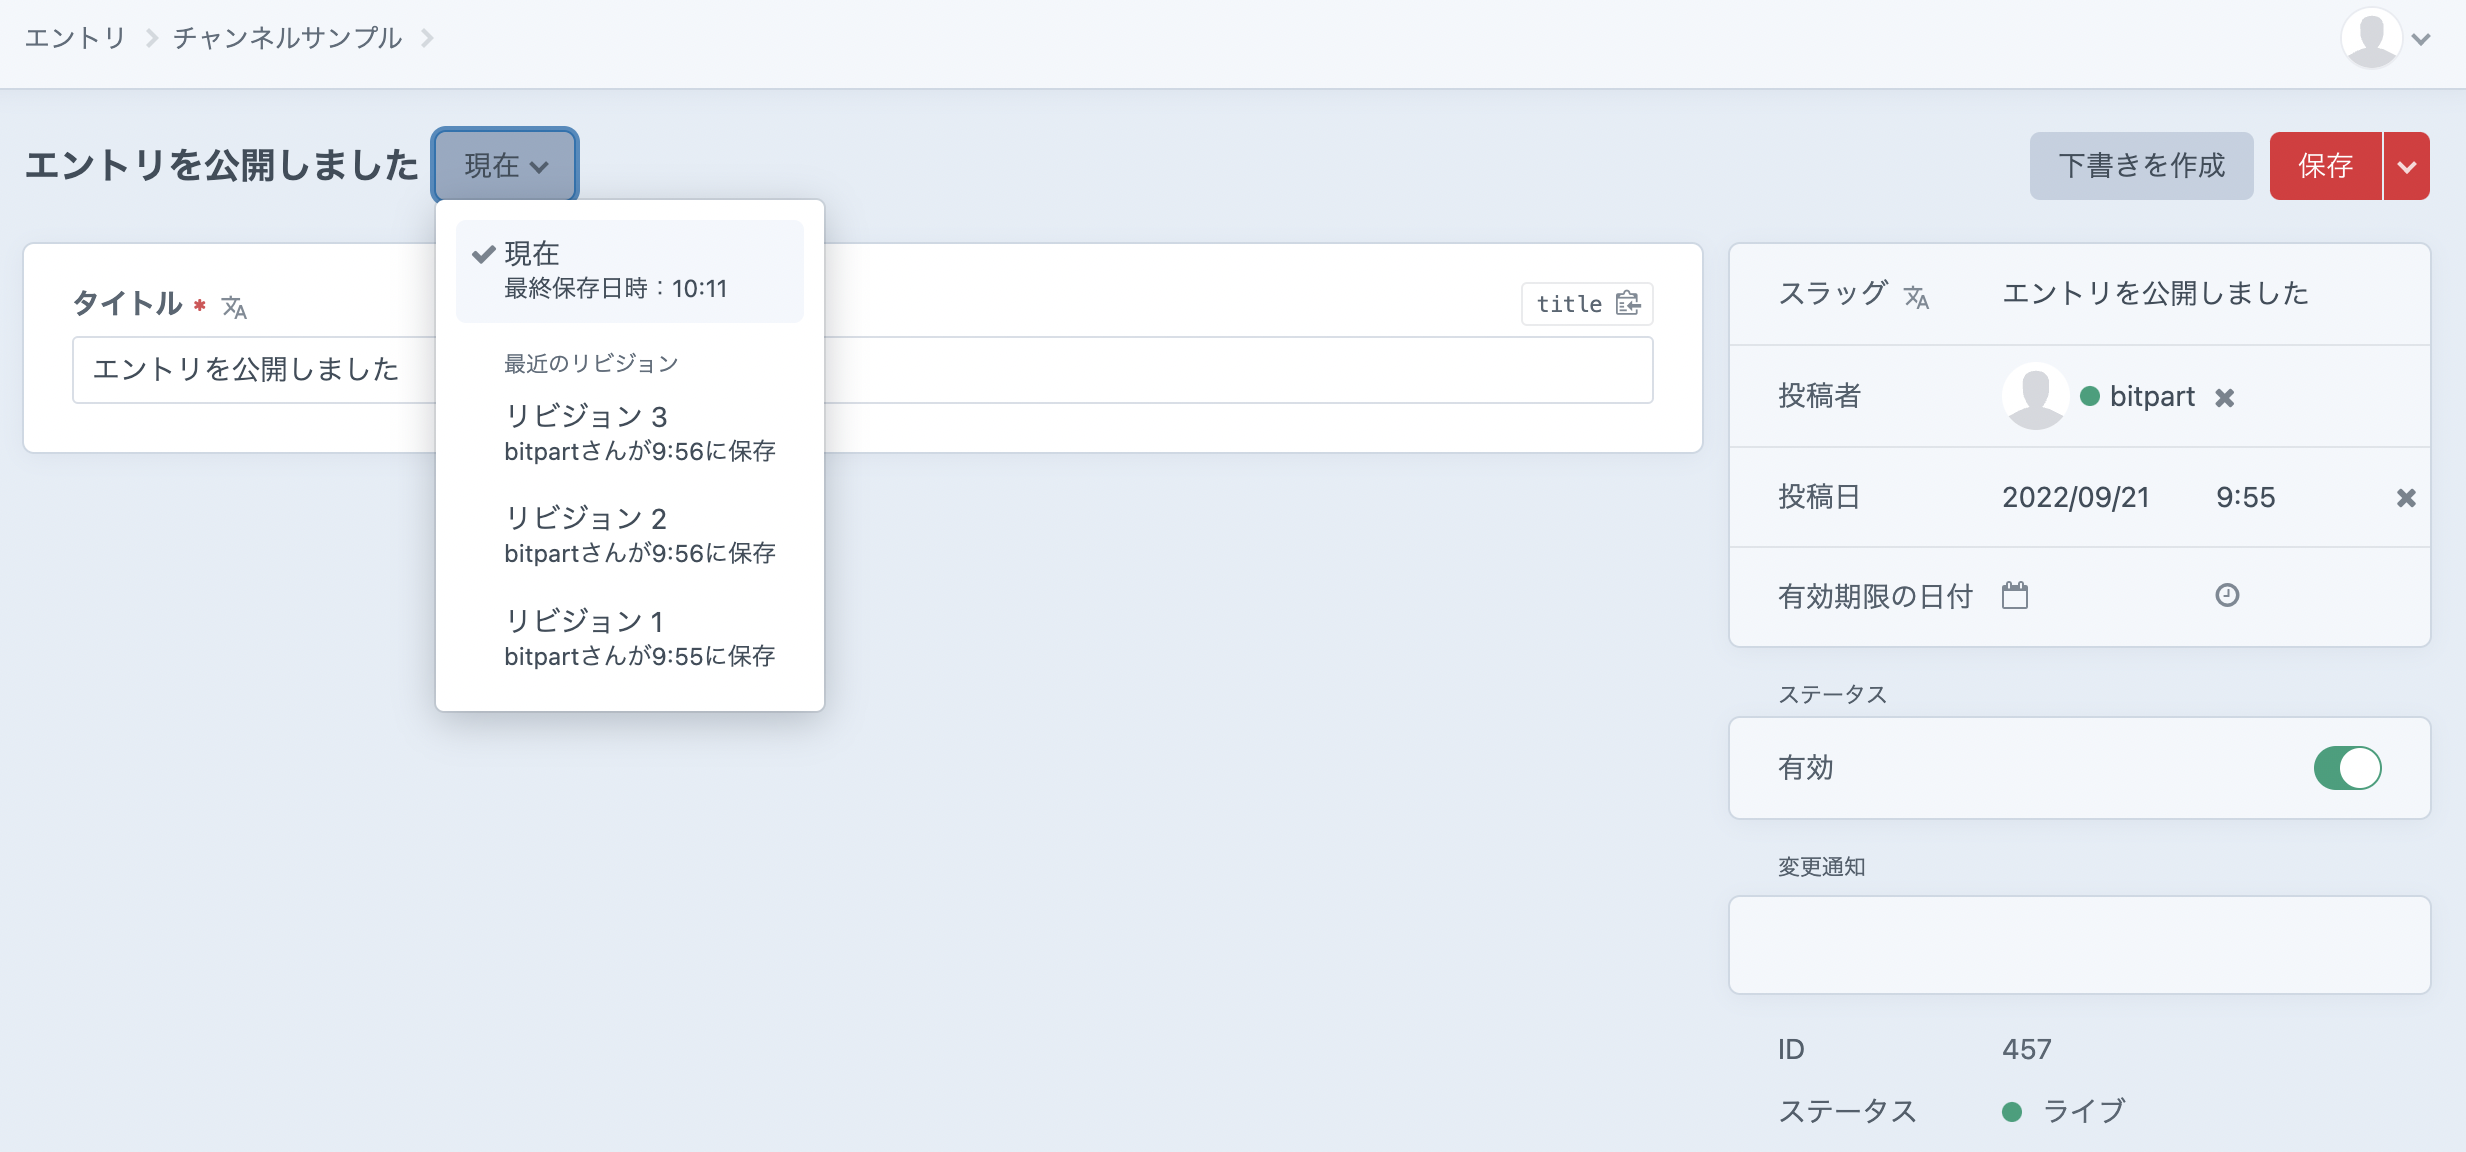2466x1152 pixels.
Task: Open account menu chevron at top right
Action: 2421,40
